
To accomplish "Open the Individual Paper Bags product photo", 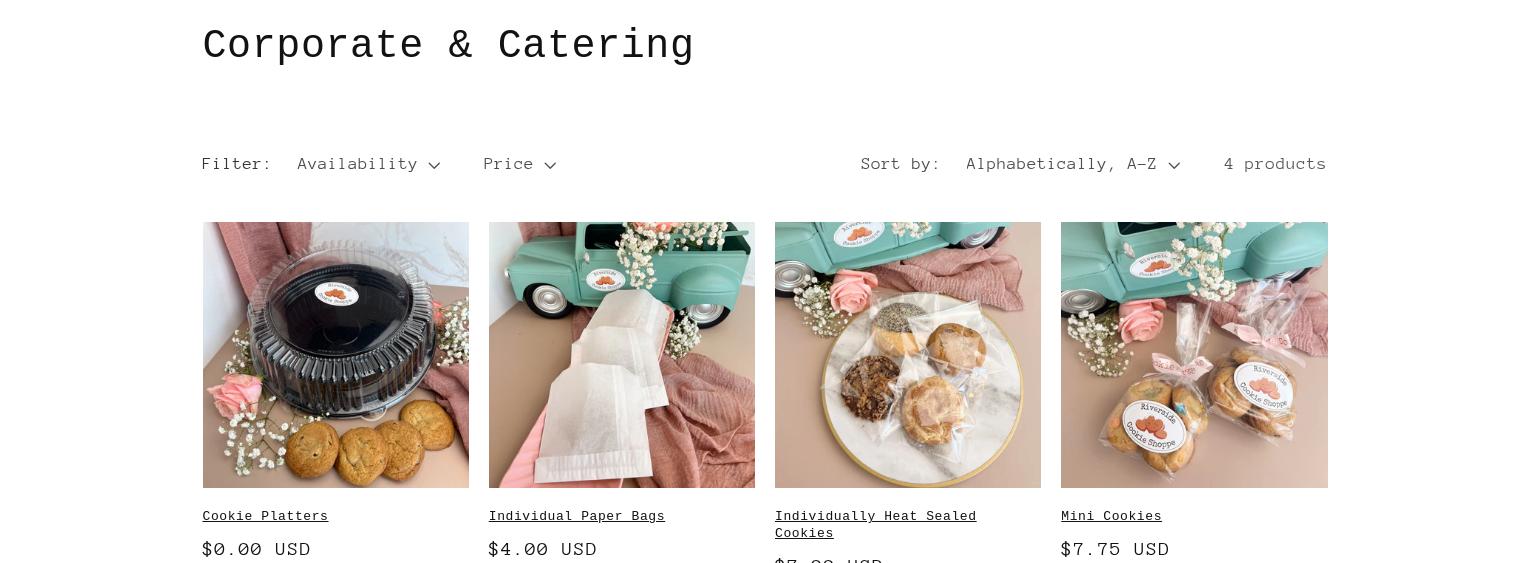I will pos(622,355).
